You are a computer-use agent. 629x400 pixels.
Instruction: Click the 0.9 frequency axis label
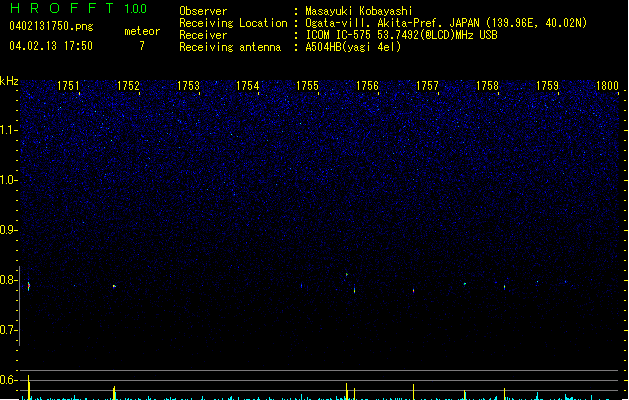coord(9,230)
